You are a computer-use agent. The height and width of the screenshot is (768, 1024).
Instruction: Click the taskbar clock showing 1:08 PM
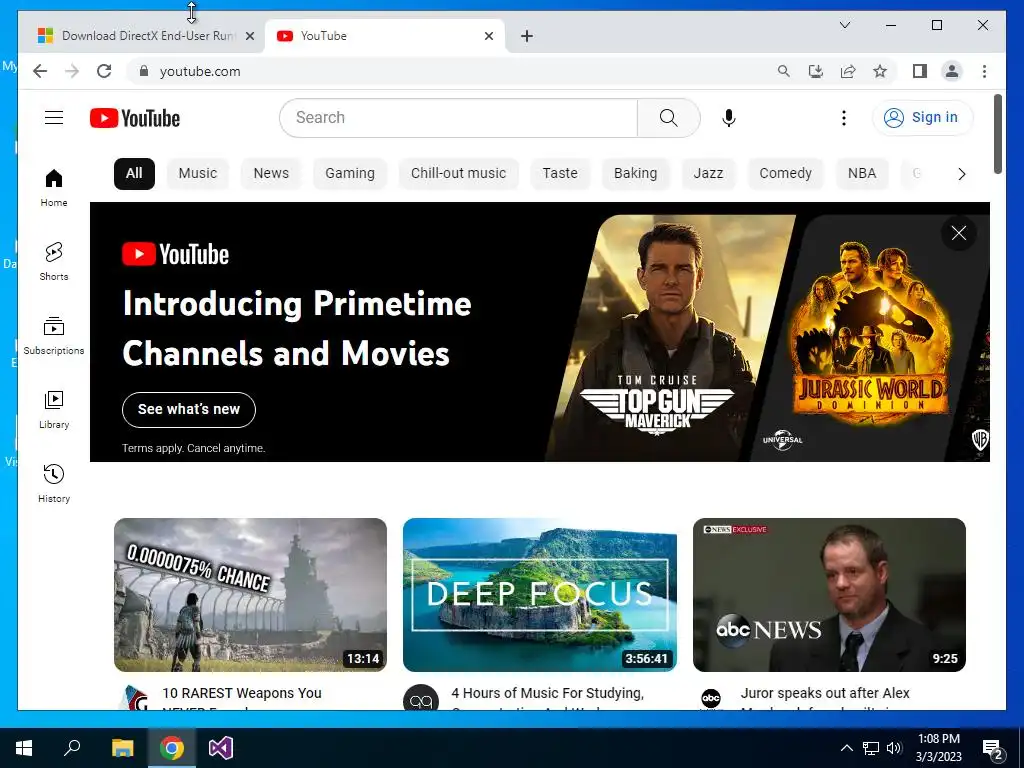(938, 748)
